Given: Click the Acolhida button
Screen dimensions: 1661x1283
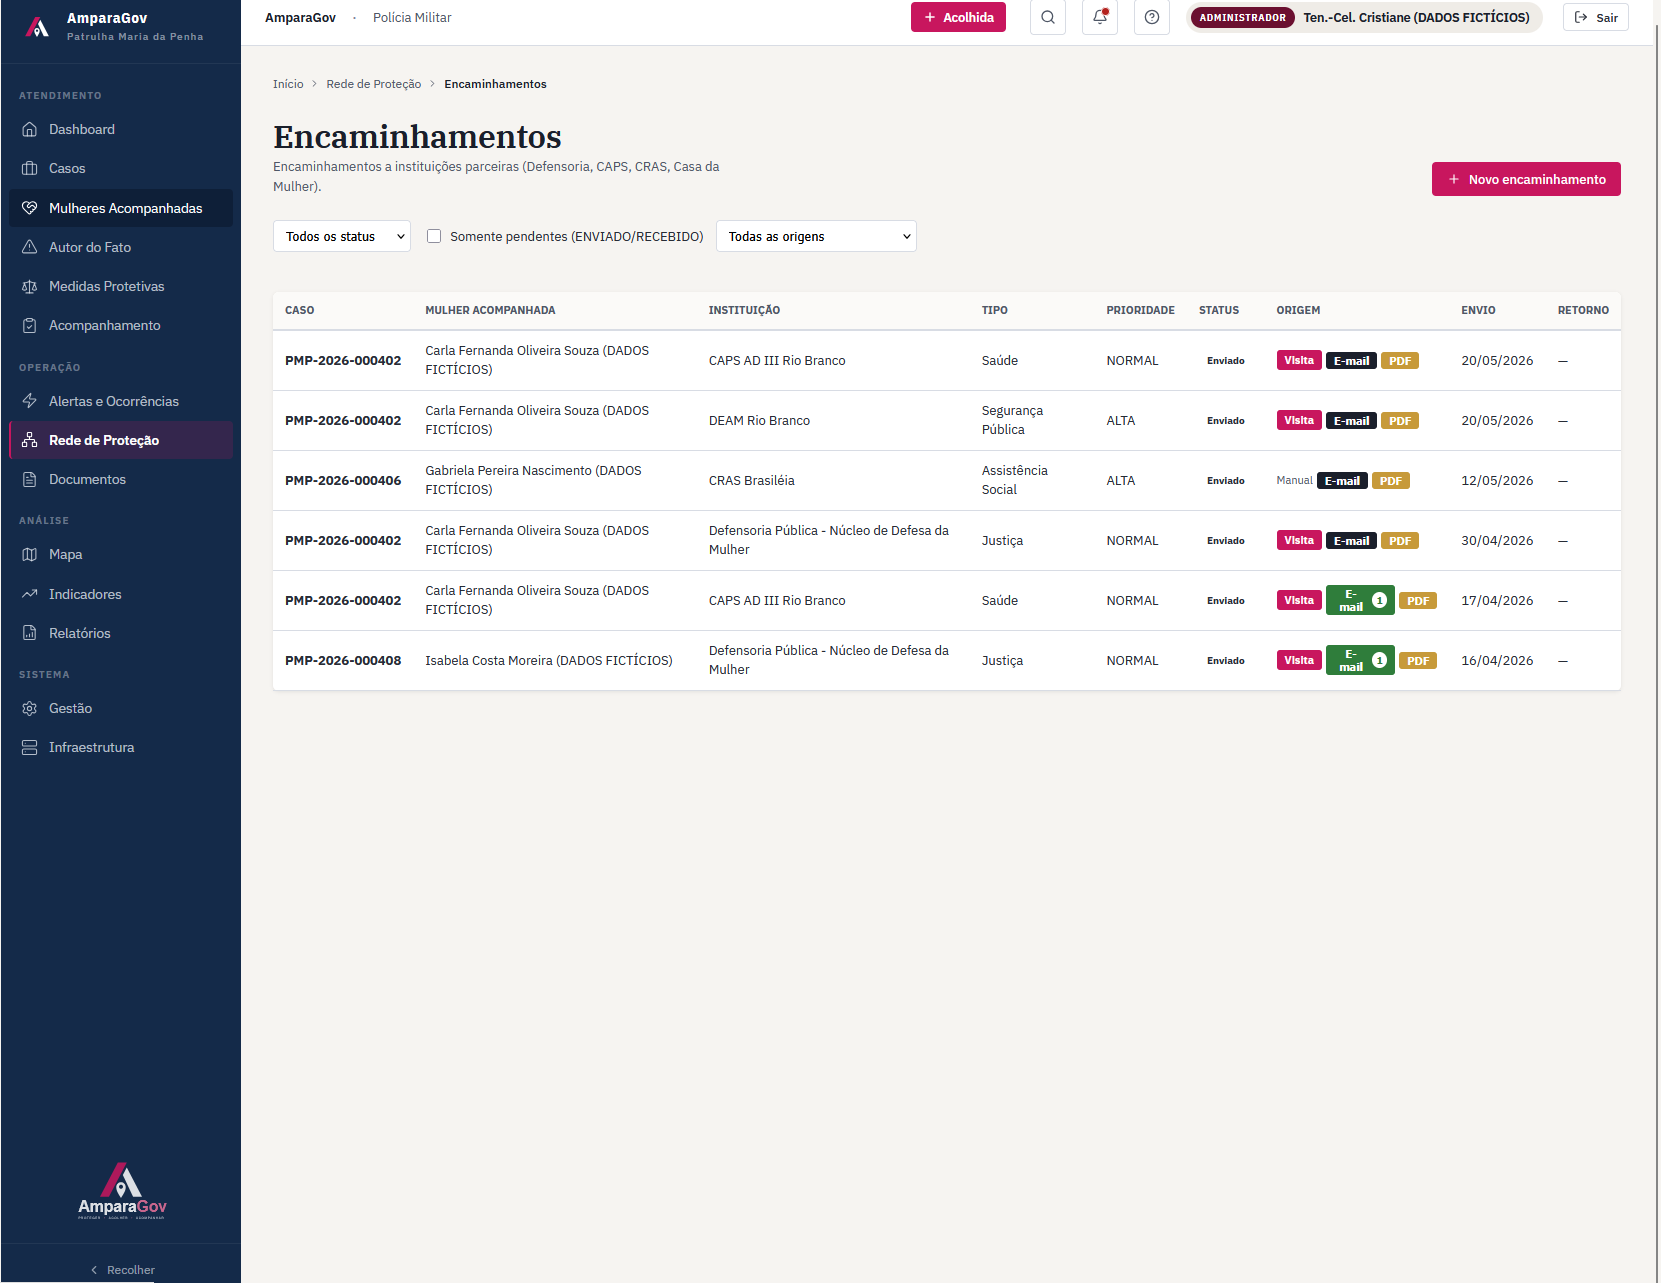Looking at the screenshot, I should [x=958, y=17].
